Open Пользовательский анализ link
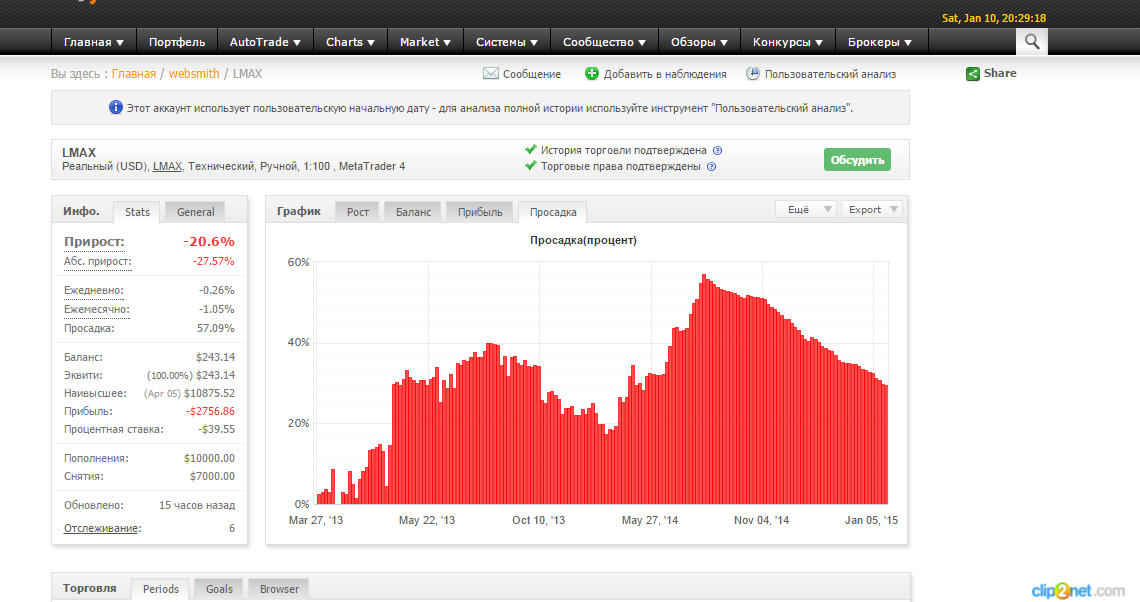The image size is (1140, 602). coord(830,74)
